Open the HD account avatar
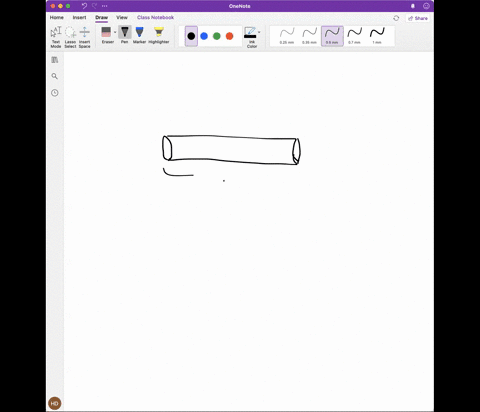Image resolution: width=480 pixels, height=412 pixels. pyautogui.click(x=55, y=403)
